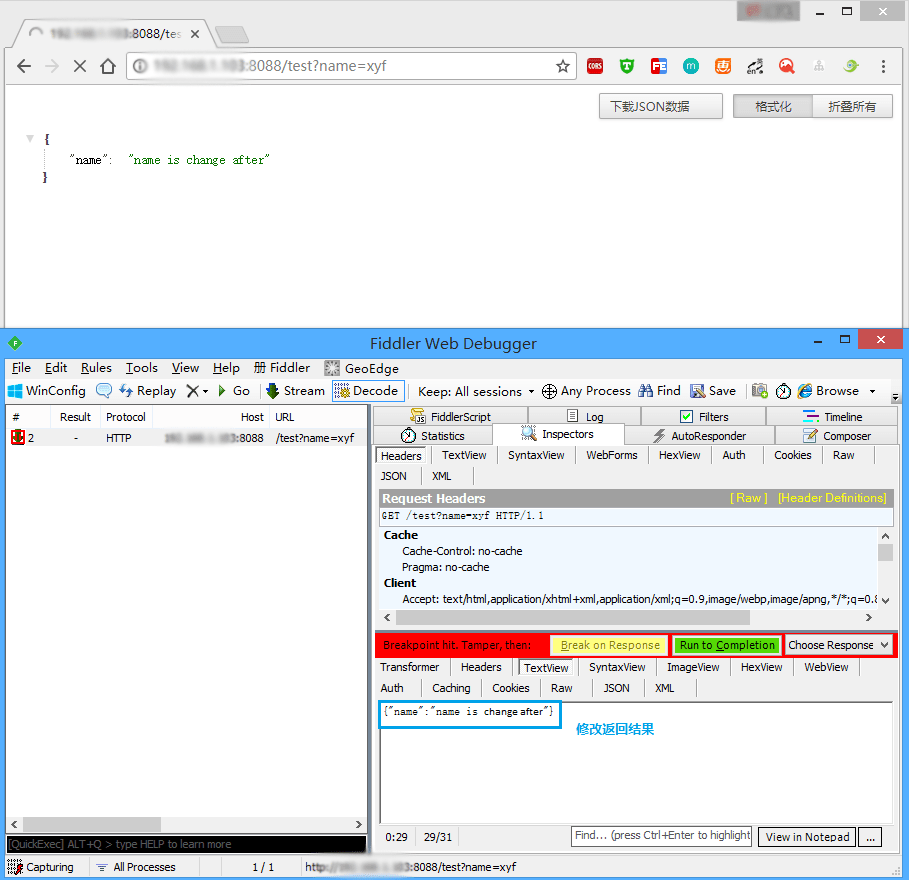Click the [Raw] headers link
The height and width of the screenshot is (880, 909).
tap(748, 498)
